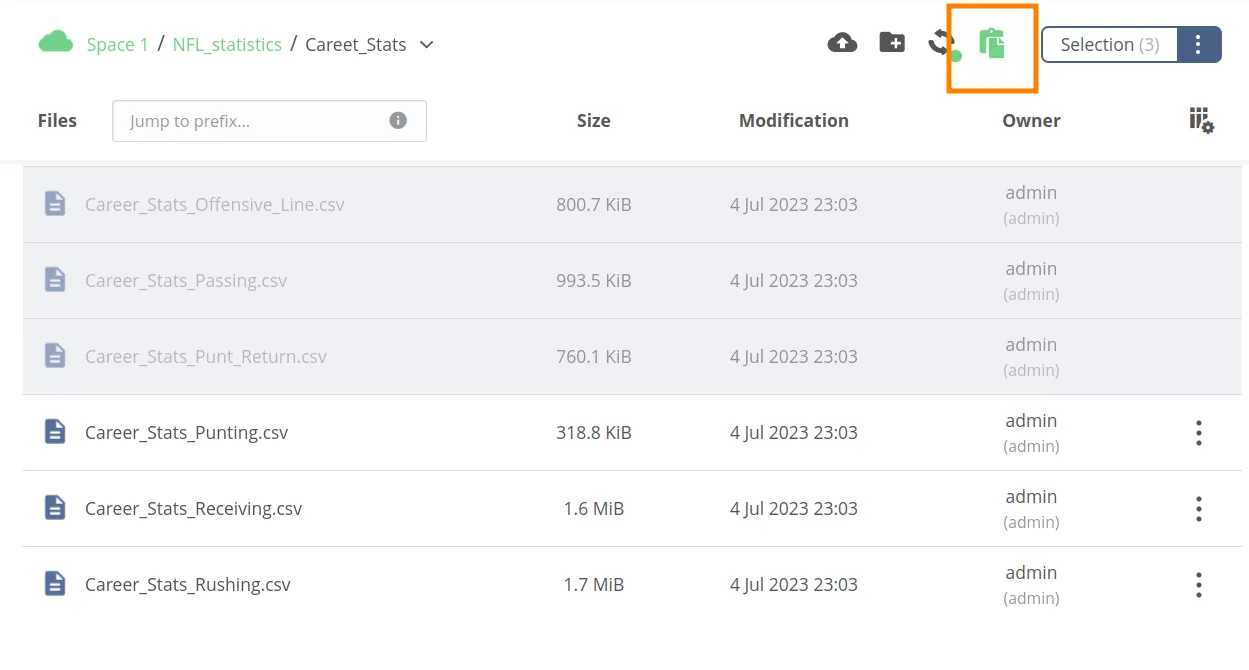Click the green cloud home icon
This screenshot has width=1249, height=670.
[56, 42]
